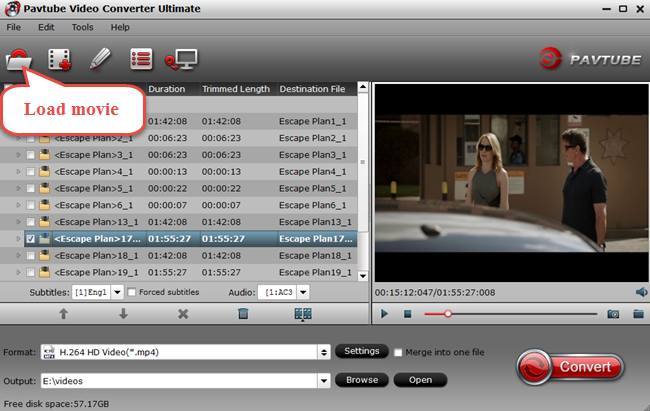The height and width of the screenshot is (411, 650).
Task: Open snapshot folder icon under preview
Action: 638,314
